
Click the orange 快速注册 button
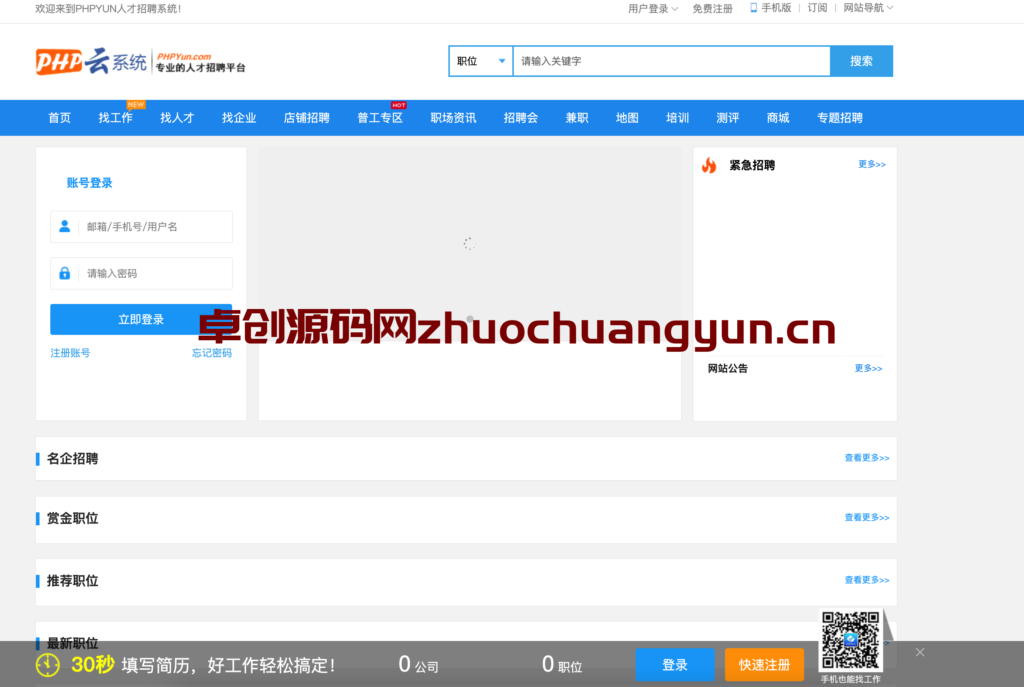point(764,665)
